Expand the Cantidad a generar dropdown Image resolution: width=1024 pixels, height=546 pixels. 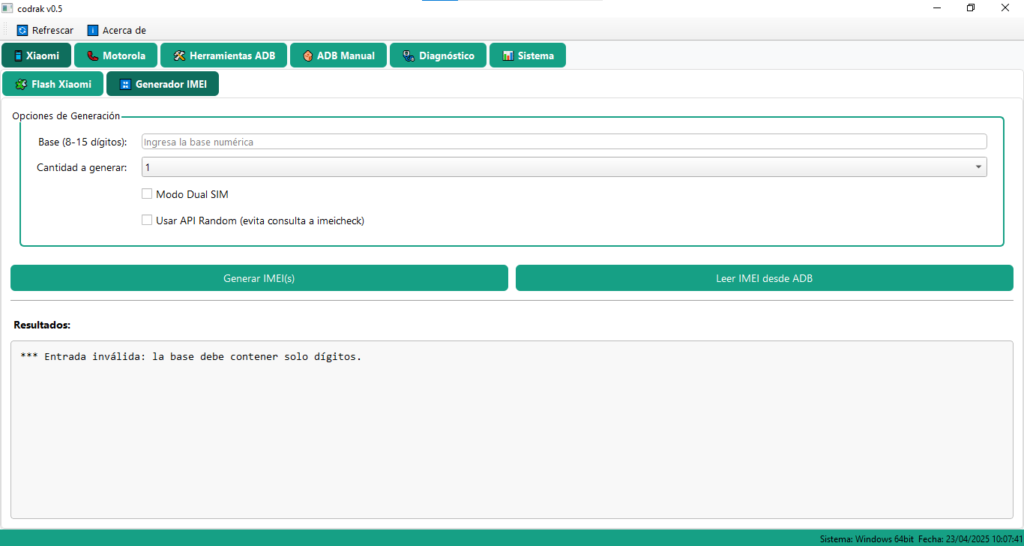click(x=977, y=167)
